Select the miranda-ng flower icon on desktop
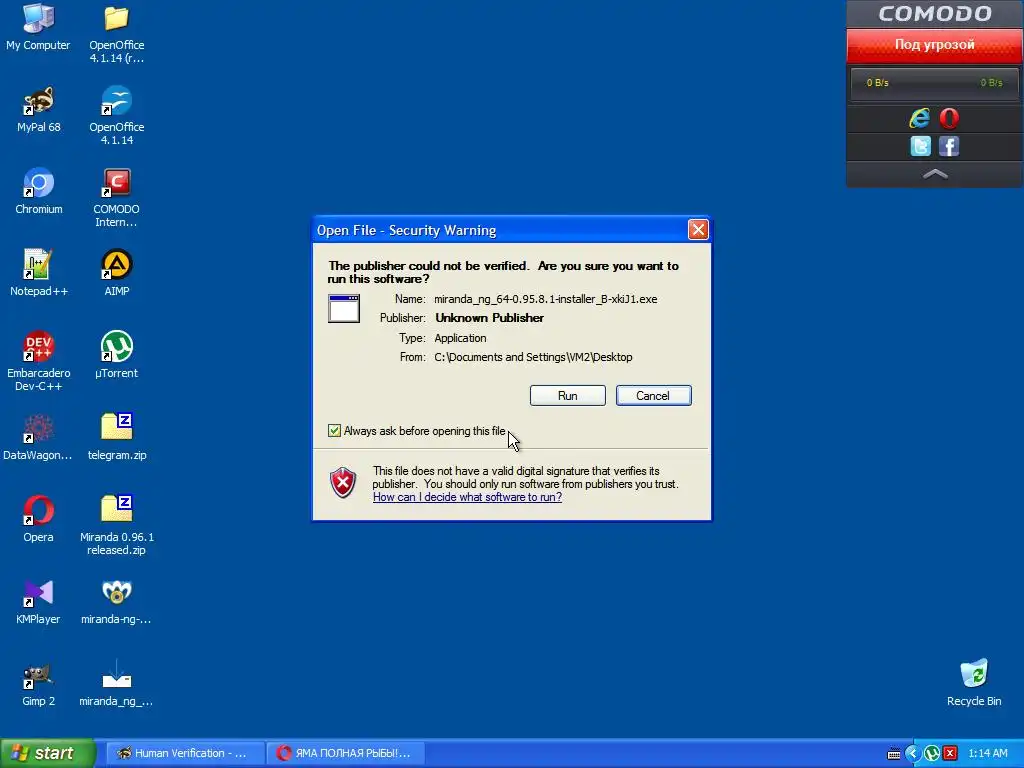 point(116,602)
